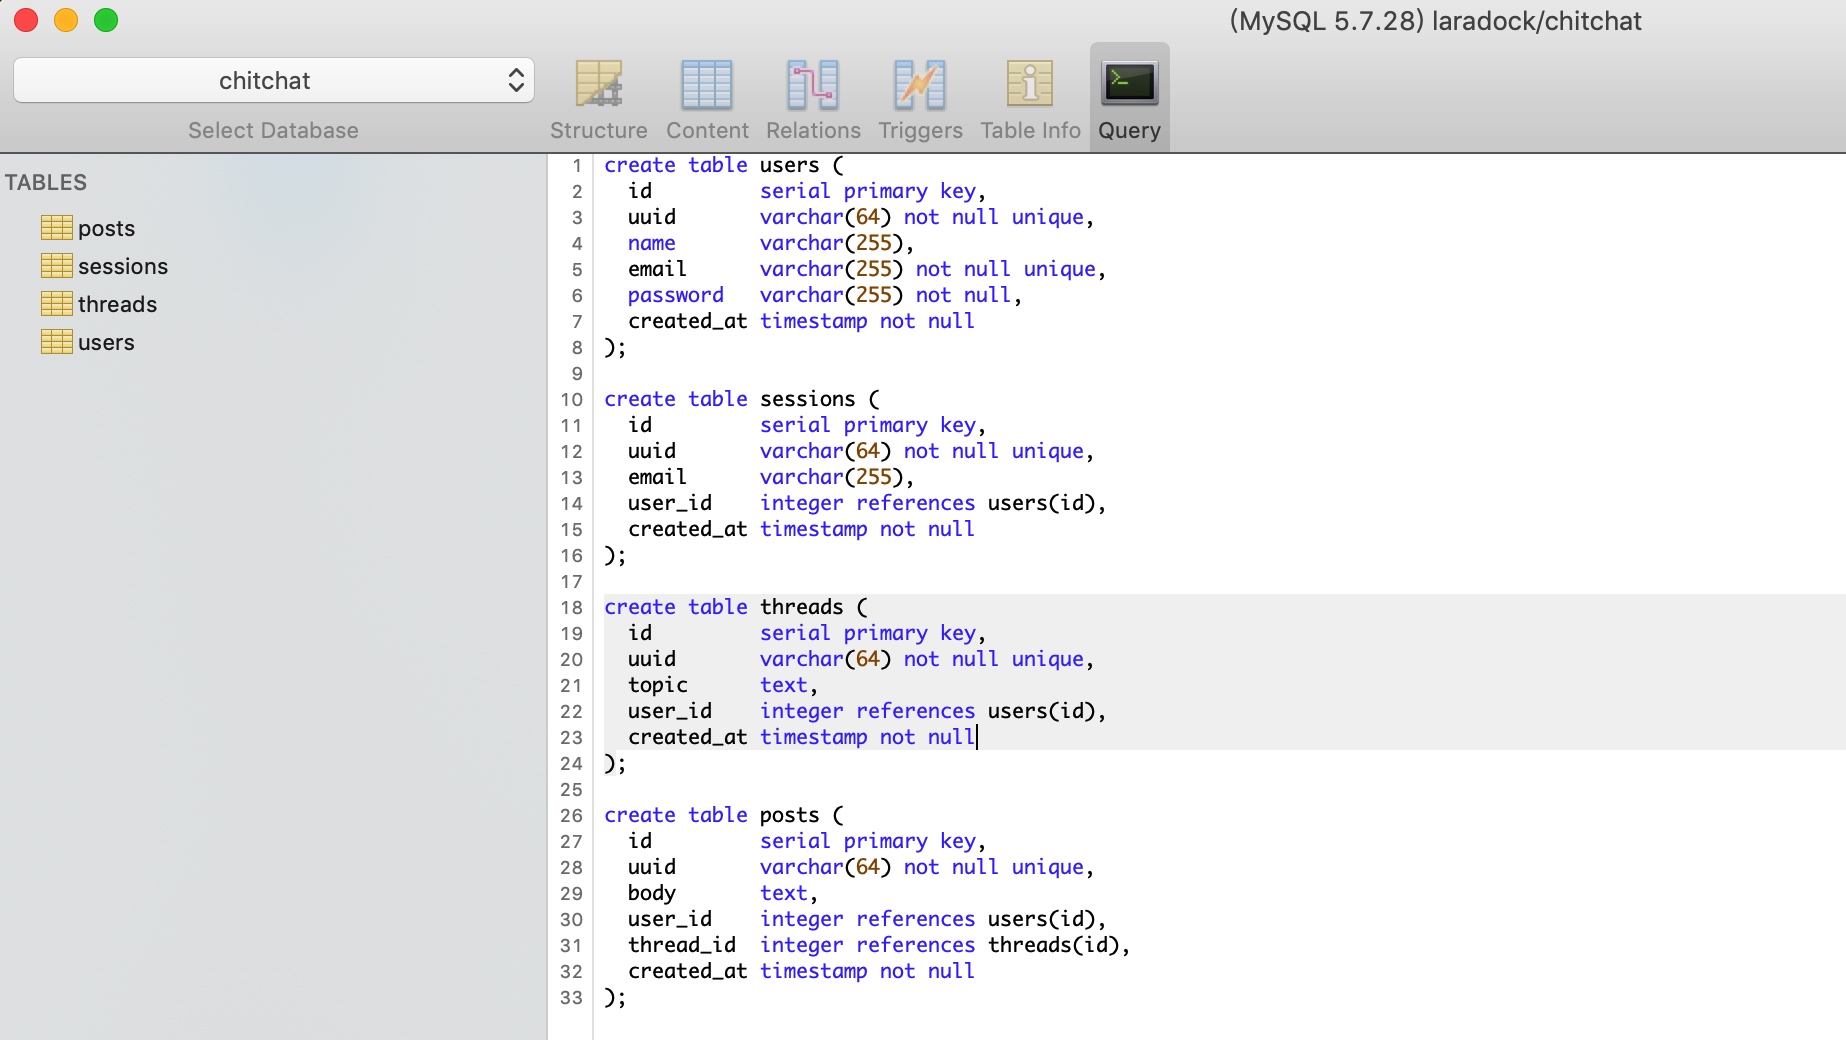
Task: Select the Query terminal icon
Action: click(x=1129, y=83)
